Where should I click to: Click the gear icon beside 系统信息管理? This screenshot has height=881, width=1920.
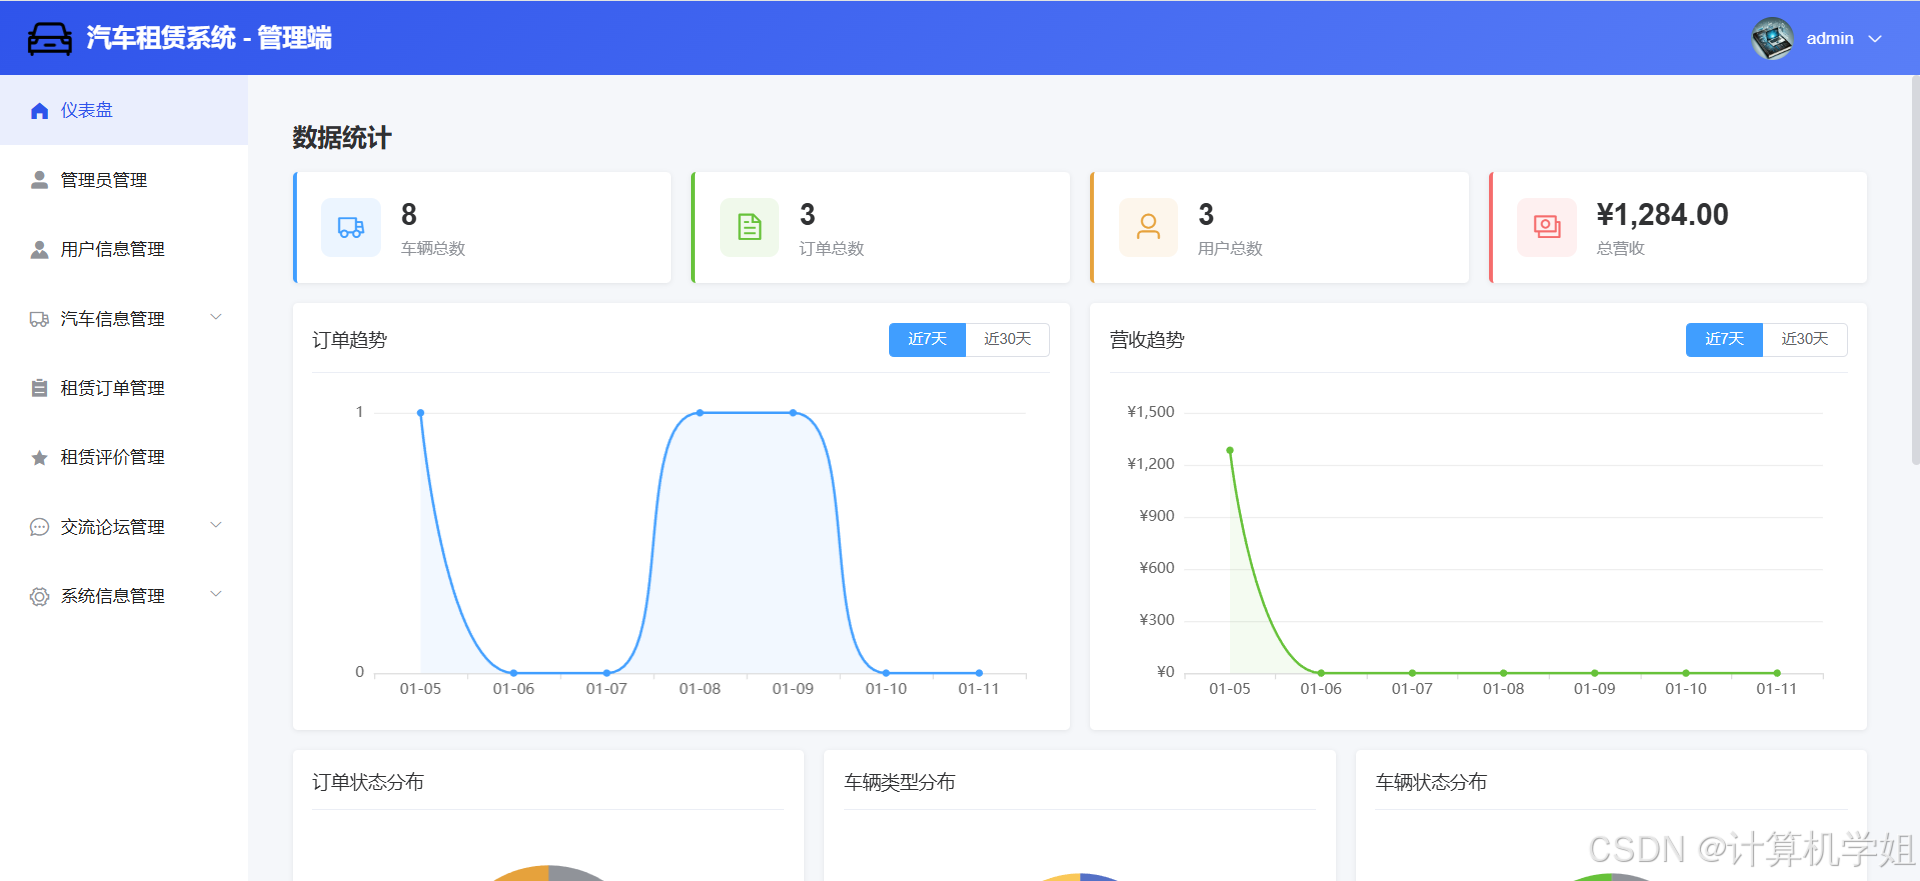pos(39,596)
